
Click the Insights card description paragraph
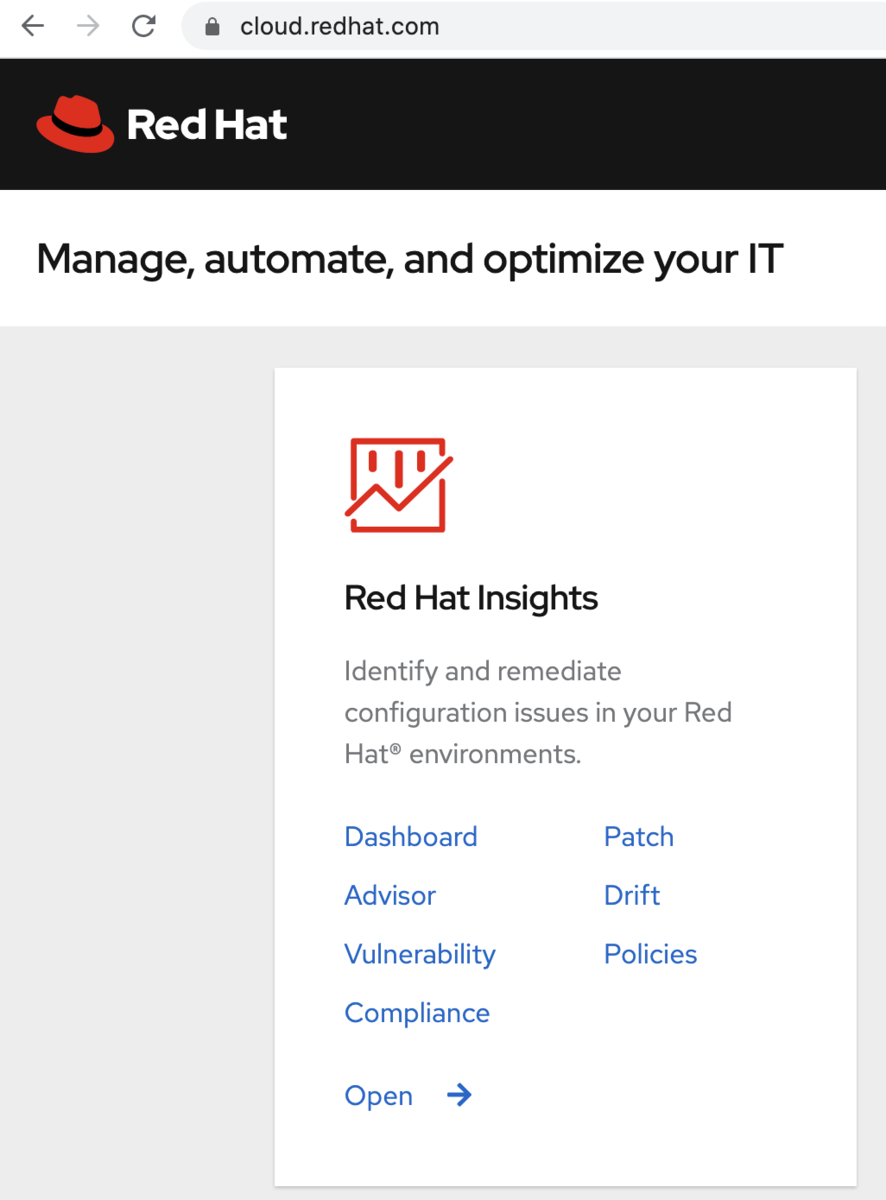[538, 712]
